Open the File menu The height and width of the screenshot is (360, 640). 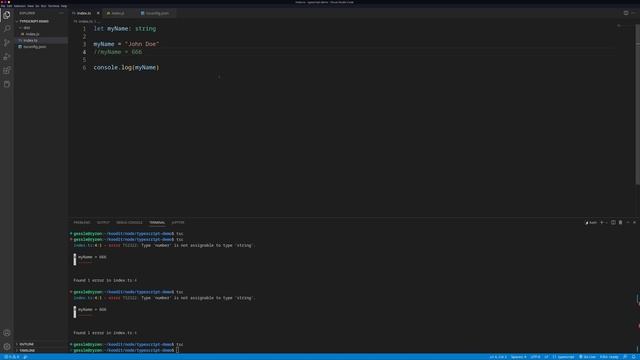click(x=3, y=6)
